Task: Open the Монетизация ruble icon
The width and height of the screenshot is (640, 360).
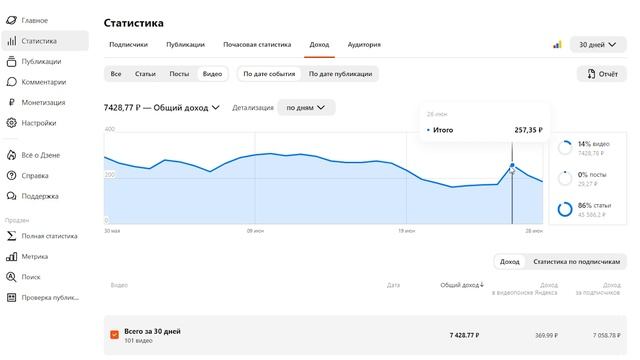Action: click(x=11, y=102)
